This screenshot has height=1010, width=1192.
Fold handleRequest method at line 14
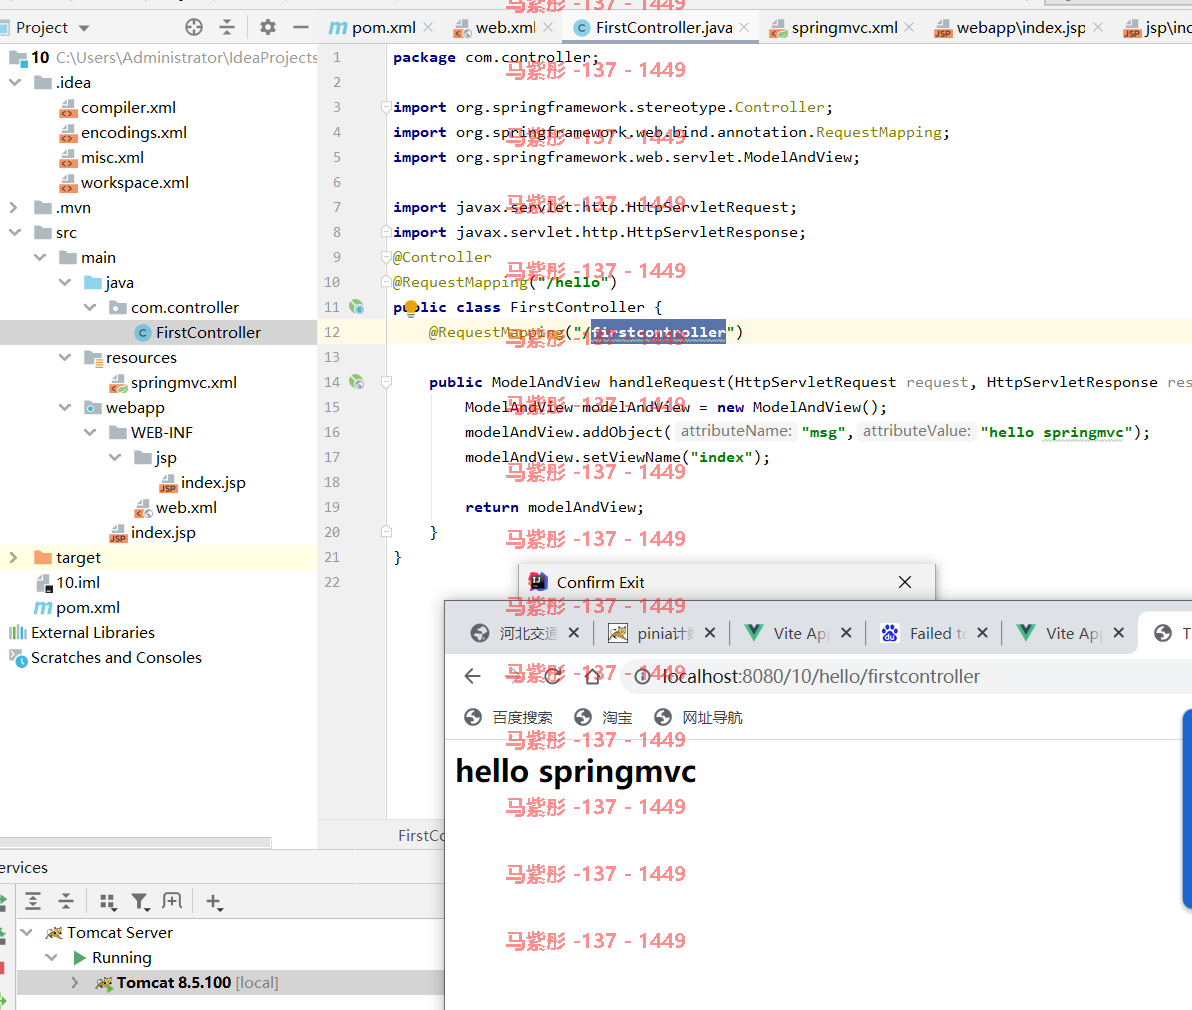[x=386, y=382]
